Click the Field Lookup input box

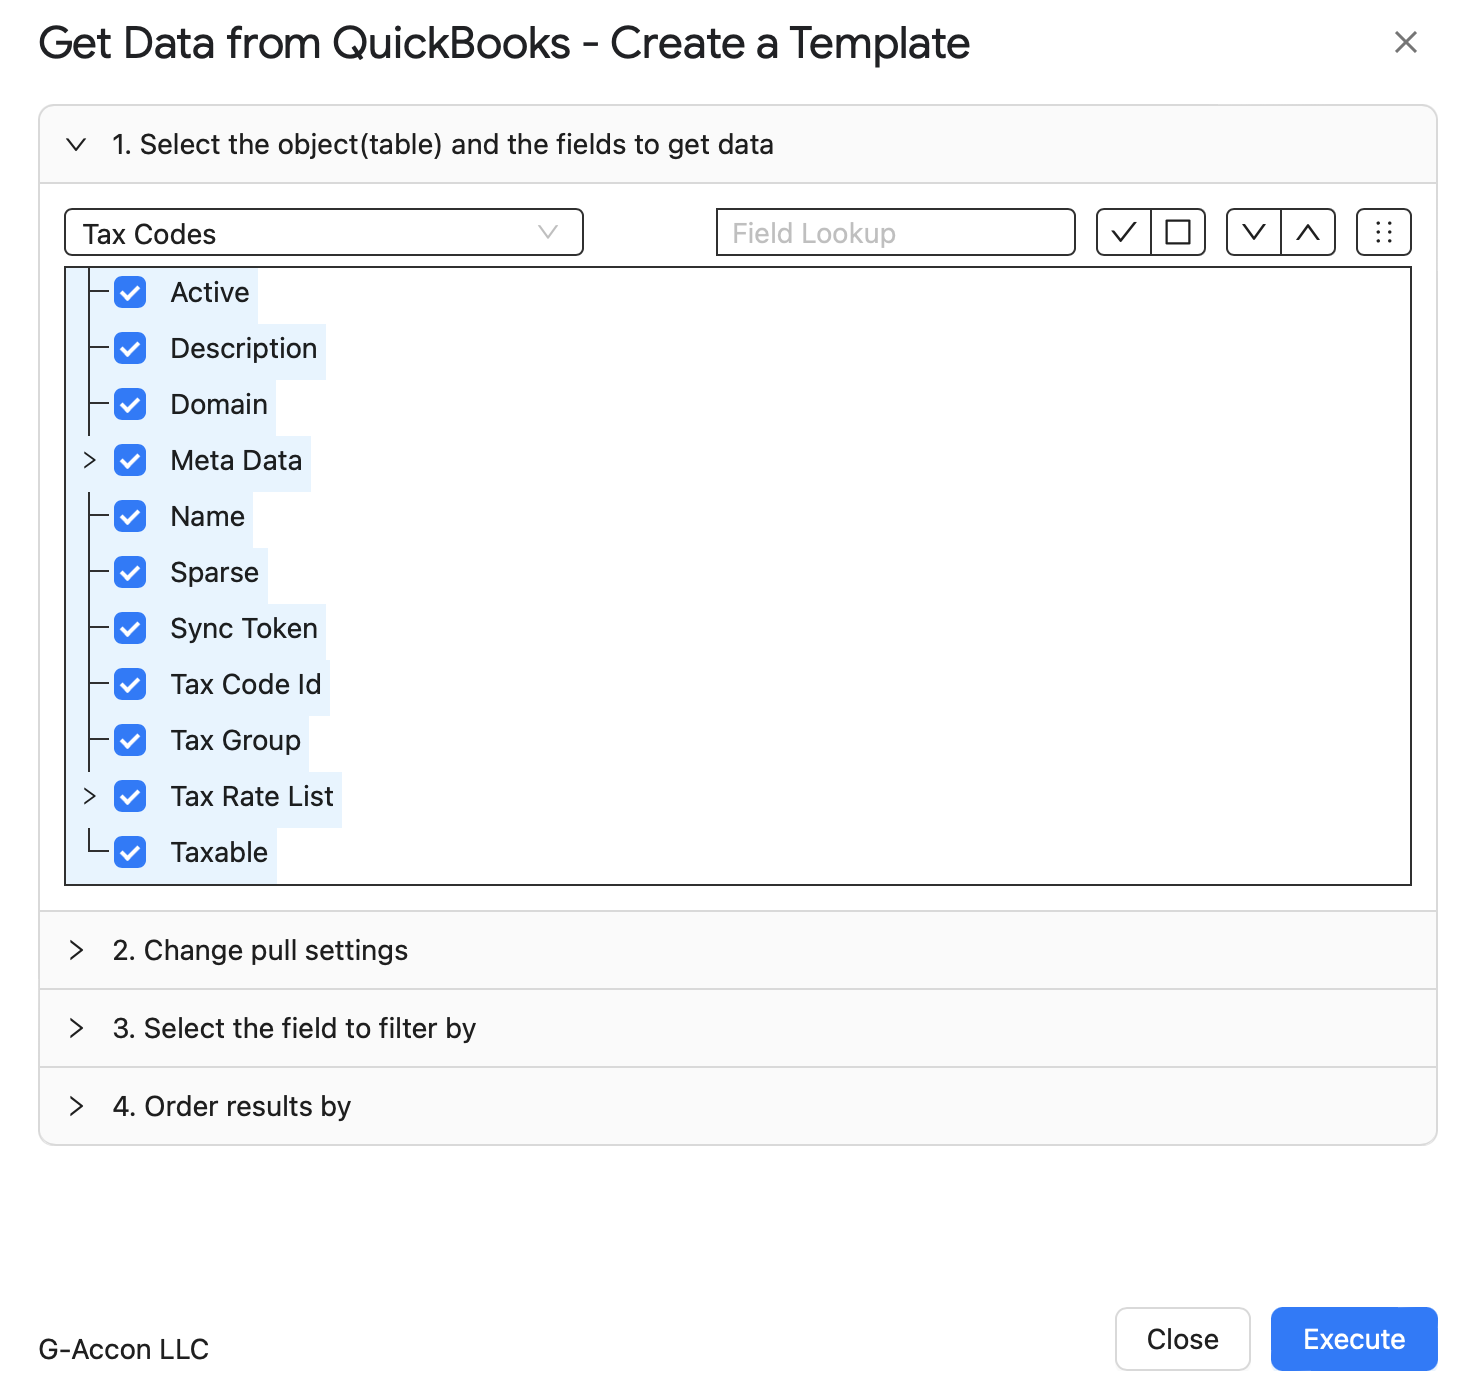(x=896, y=232)
